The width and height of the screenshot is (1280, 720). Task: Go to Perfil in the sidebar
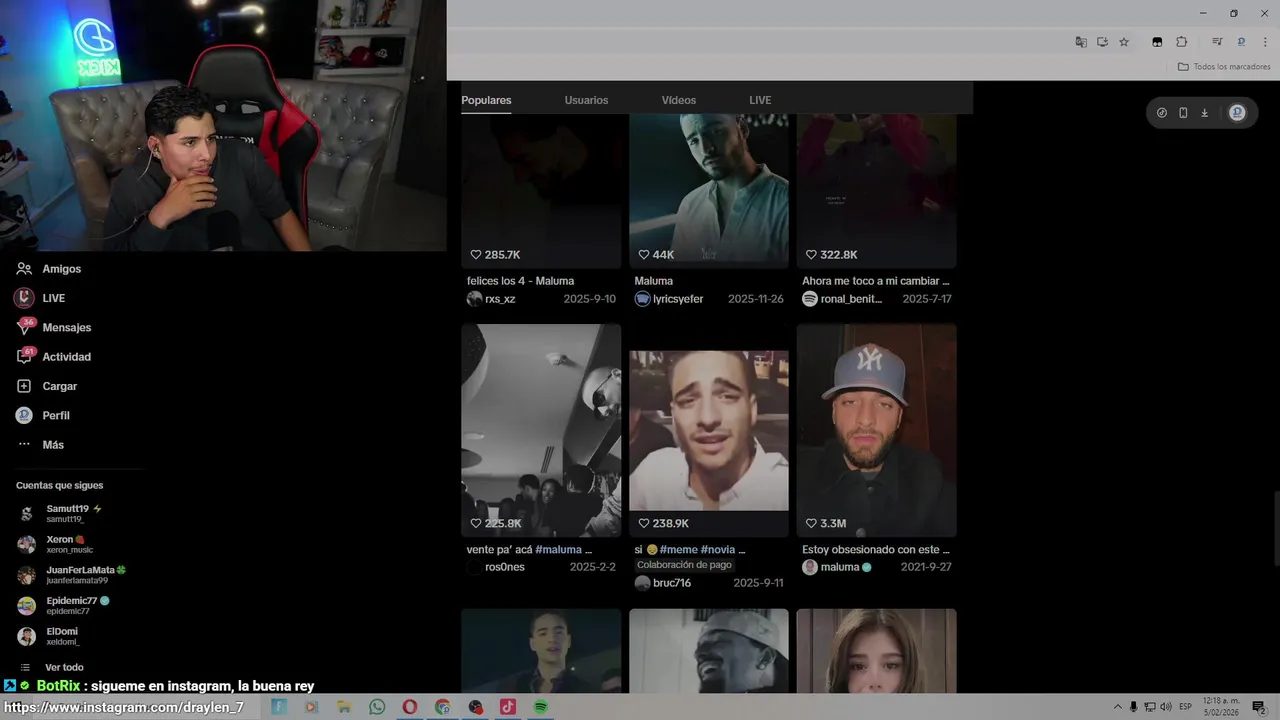point(42,415)
